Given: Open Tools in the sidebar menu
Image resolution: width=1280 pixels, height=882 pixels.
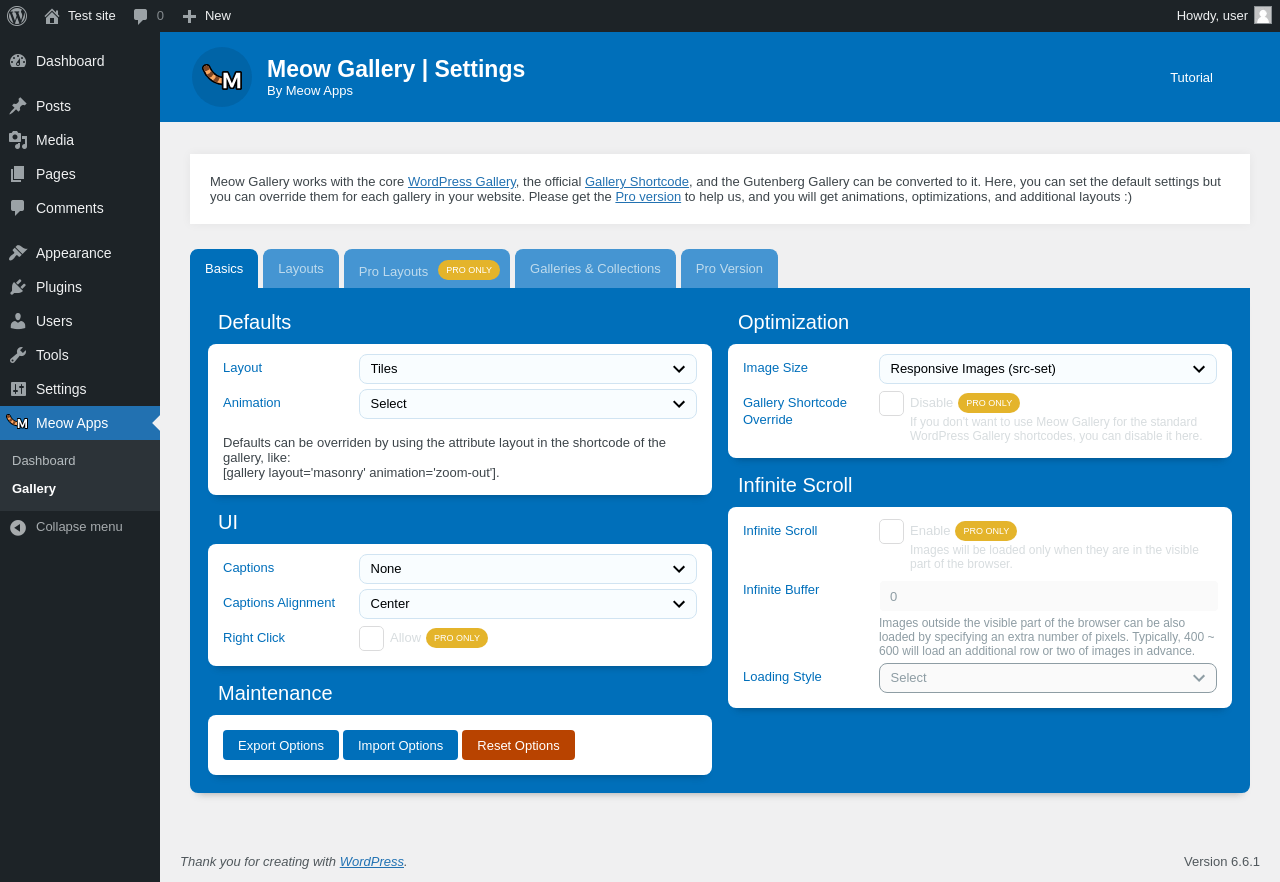Looking at the screenshot, I should coord(80,355).
